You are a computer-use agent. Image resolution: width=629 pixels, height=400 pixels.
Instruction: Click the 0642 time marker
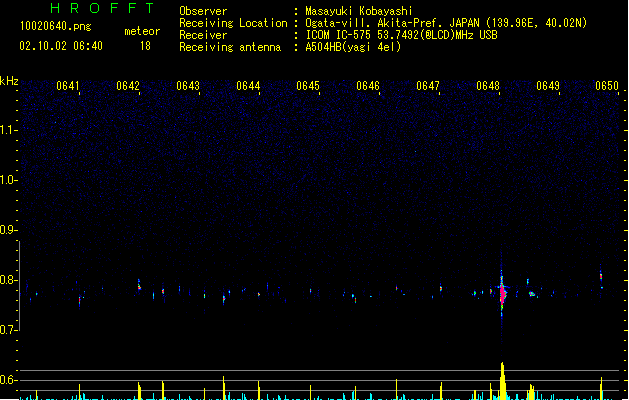click(128, 86)
